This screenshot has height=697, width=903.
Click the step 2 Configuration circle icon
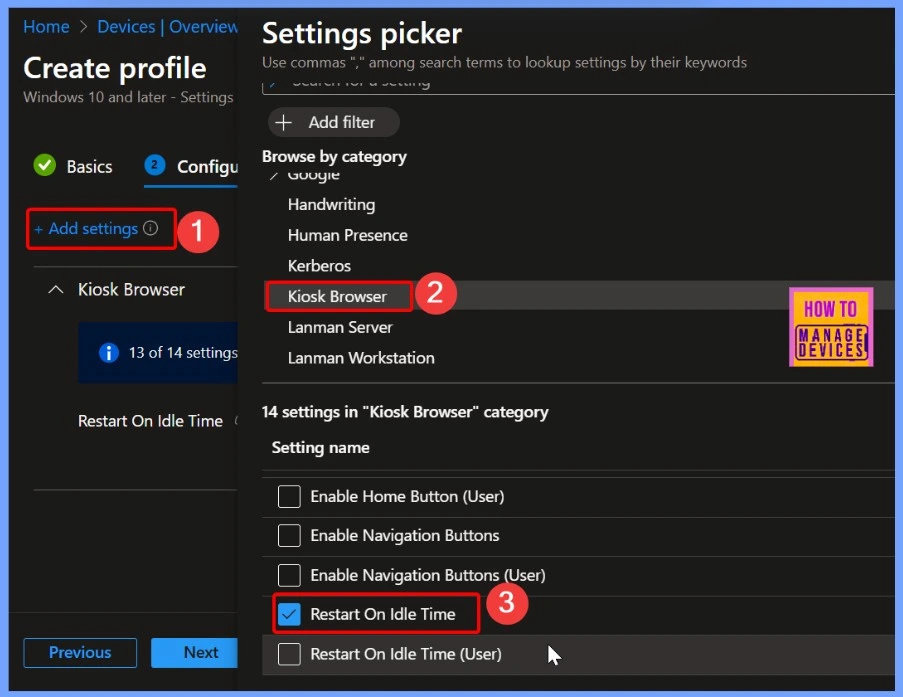click(x=154, y=166)
